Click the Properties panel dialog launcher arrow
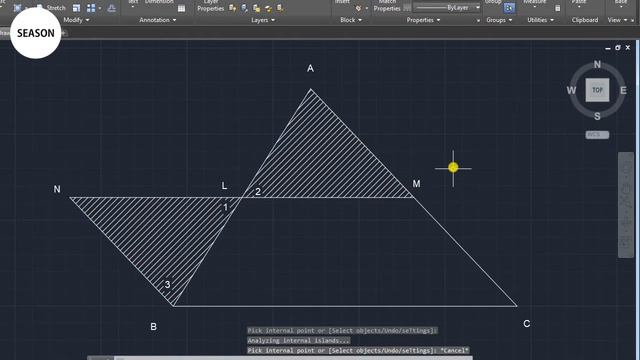 click(478, 20)
